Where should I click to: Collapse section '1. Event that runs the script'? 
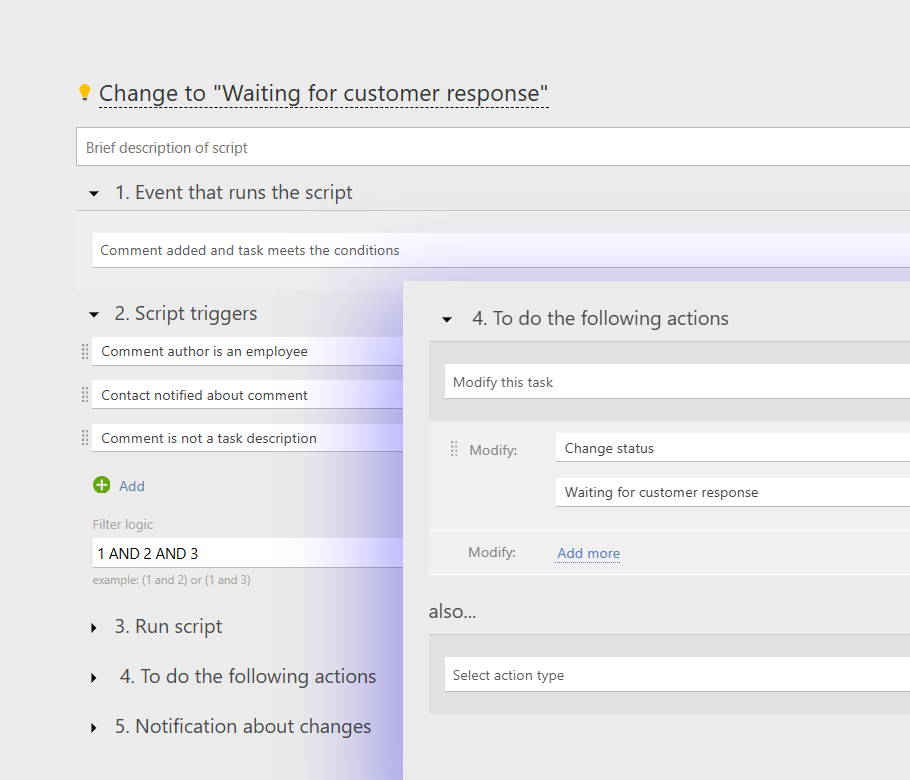coord(93,193)
